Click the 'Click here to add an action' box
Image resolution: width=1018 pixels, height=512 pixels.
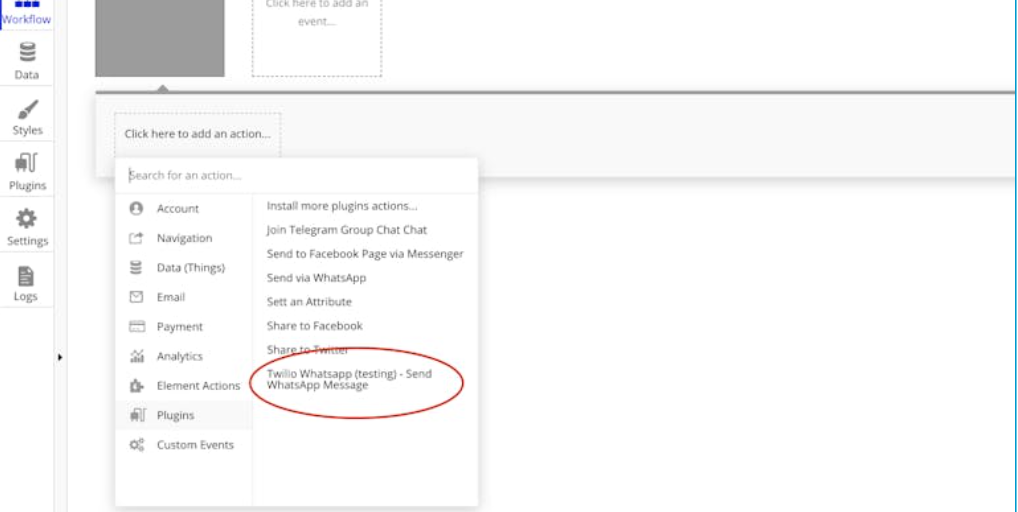click(x=197, y=134)
